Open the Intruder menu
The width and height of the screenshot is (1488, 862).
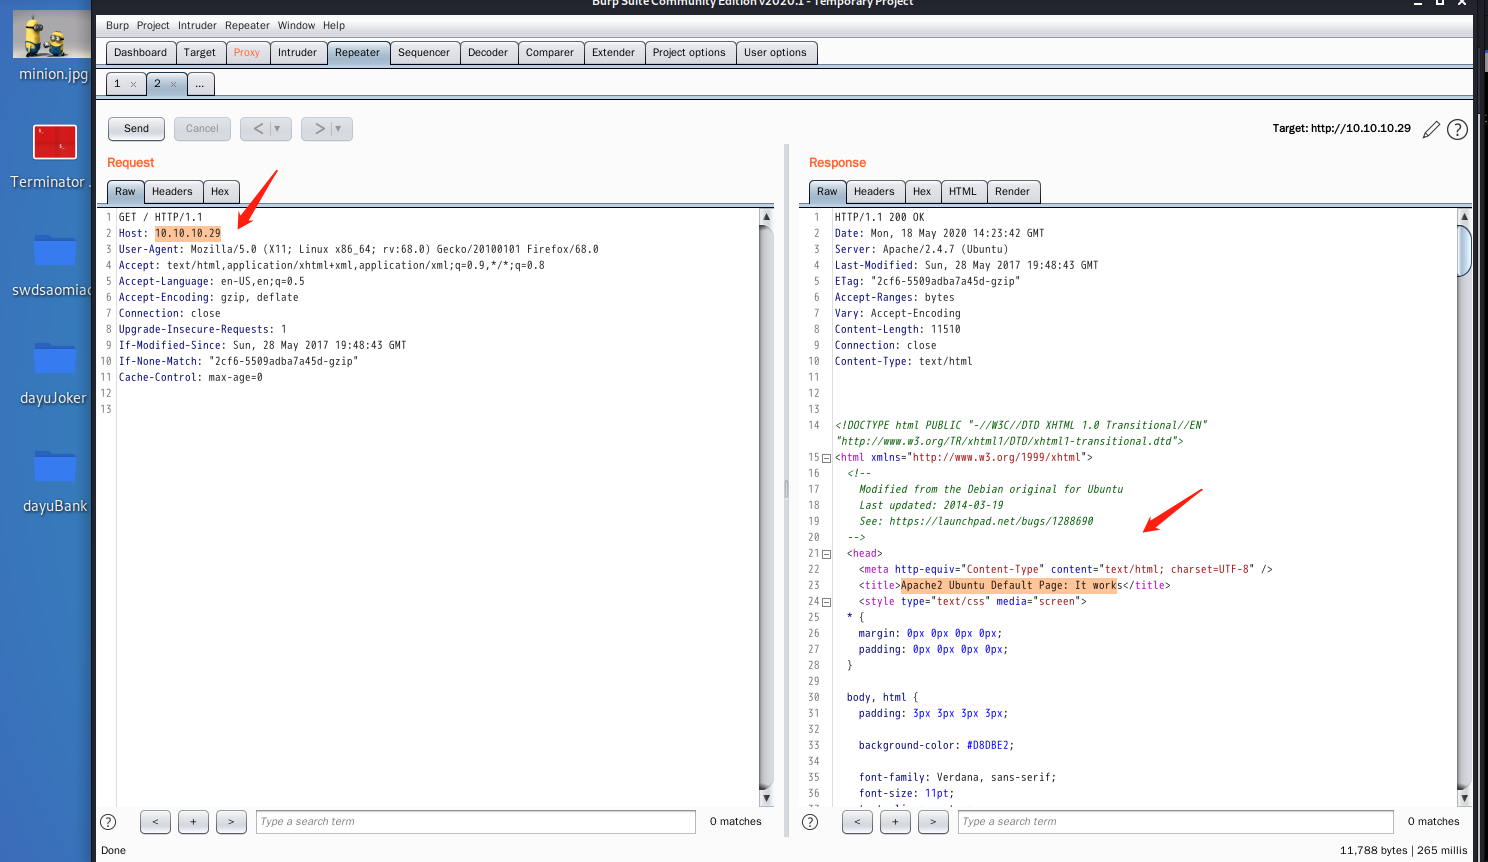[197, 26]
